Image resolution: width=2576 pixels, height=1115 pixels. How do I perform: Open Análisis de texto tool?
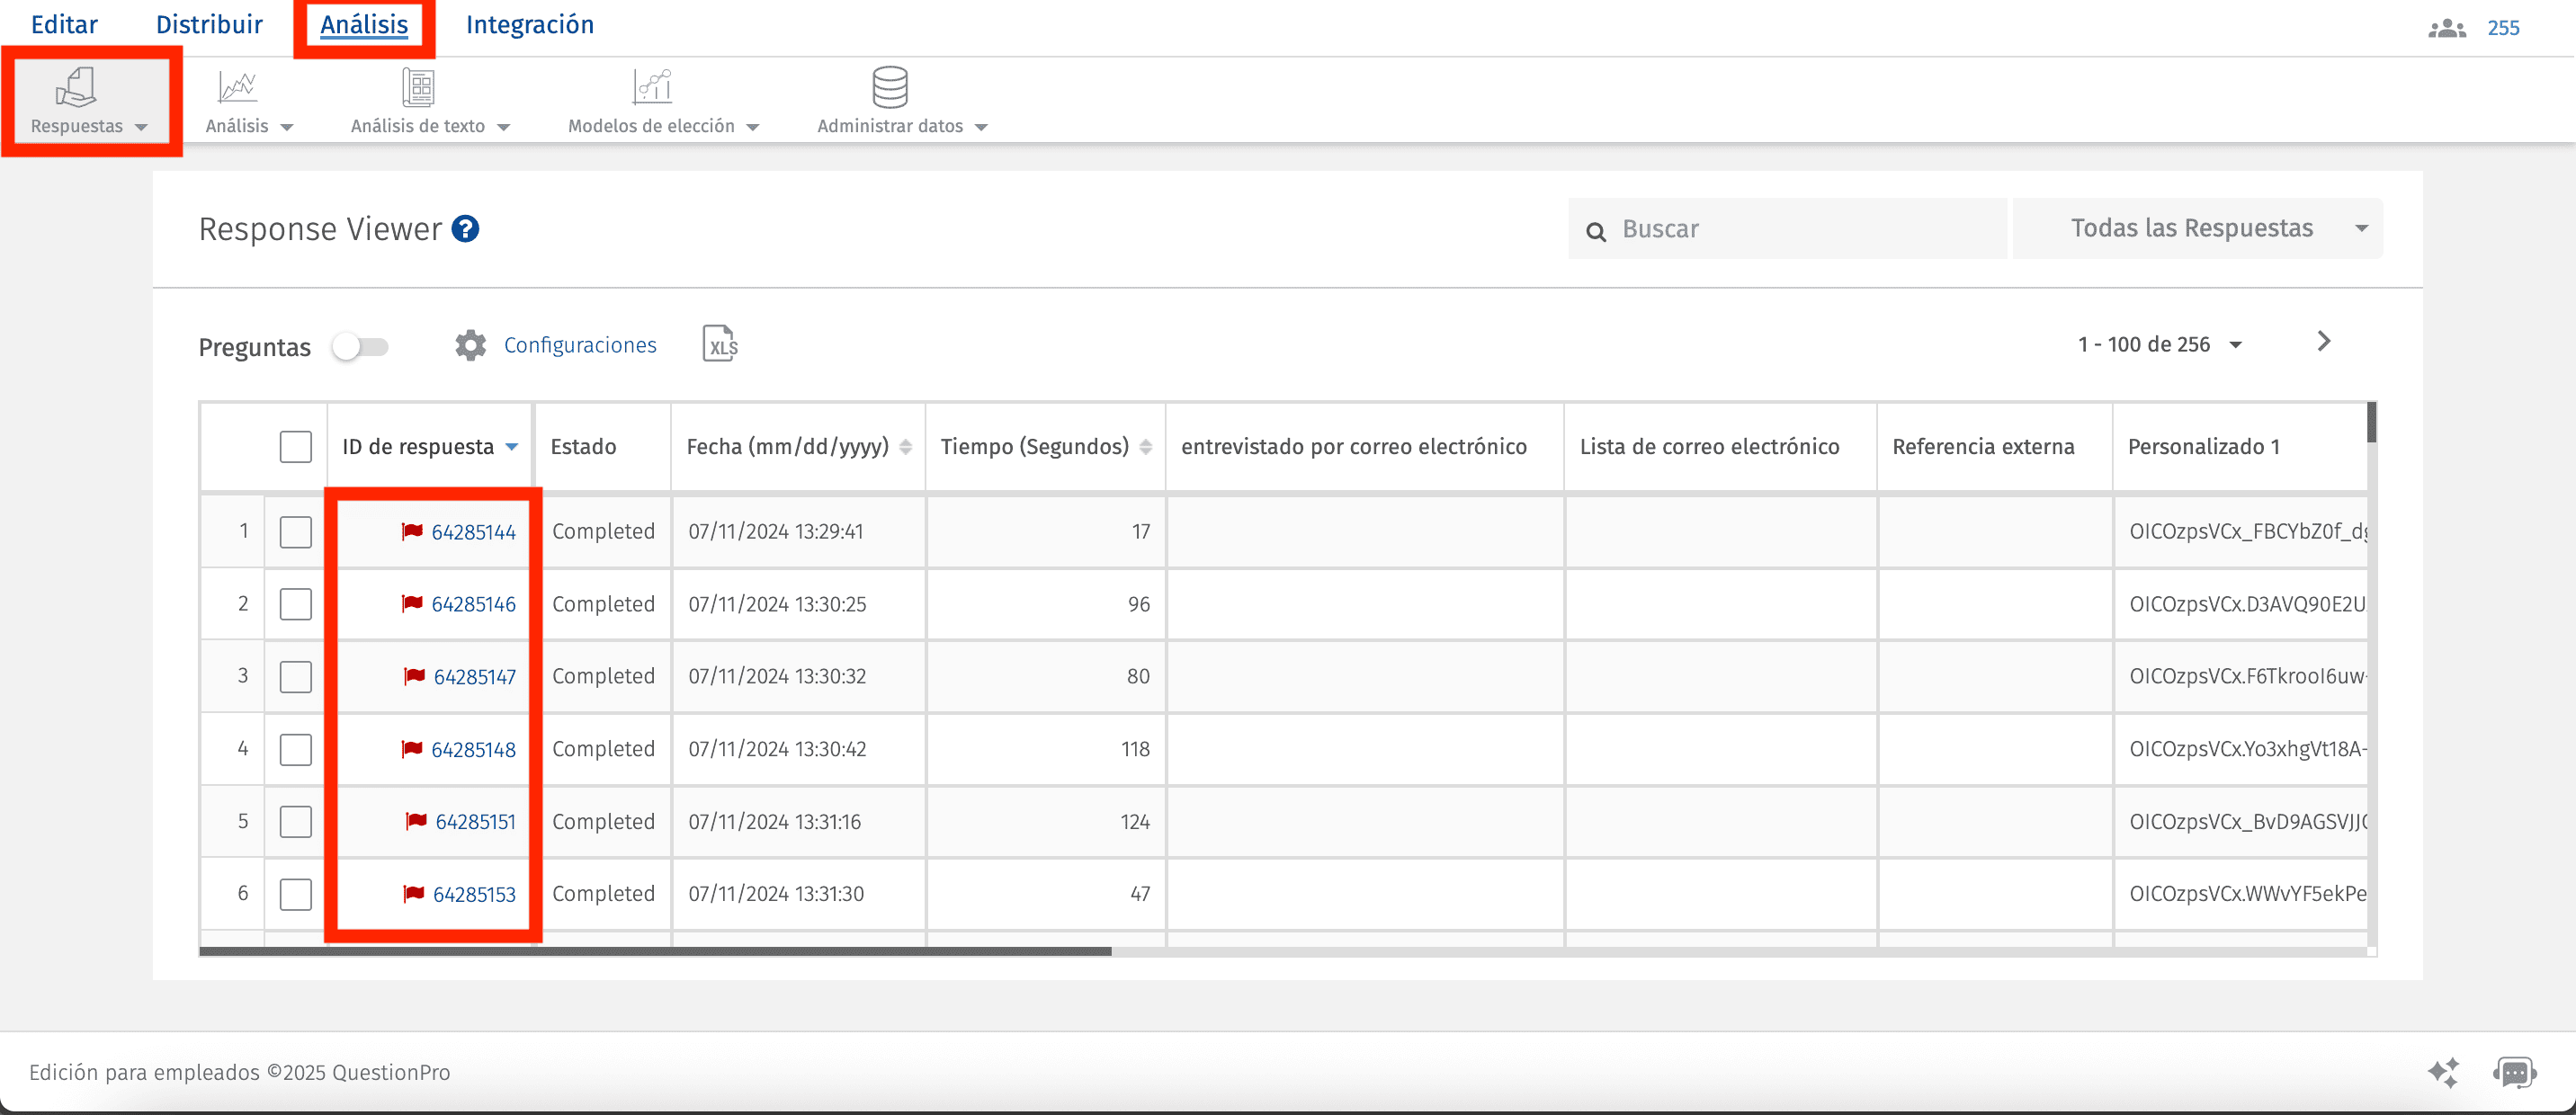coord(418,87)
